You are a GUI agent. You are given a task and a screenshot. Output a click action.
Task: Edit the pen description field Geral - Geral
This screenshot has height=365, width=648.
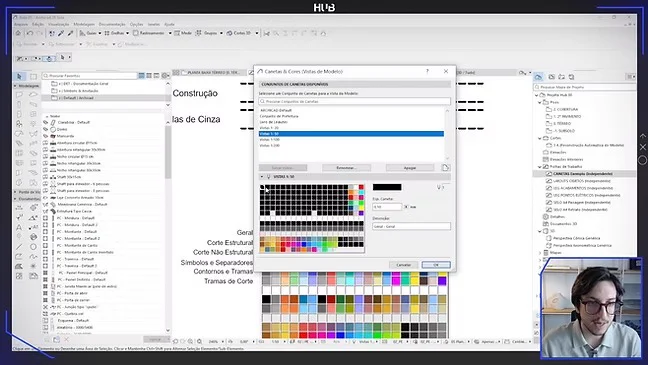[x=411, y=227]
